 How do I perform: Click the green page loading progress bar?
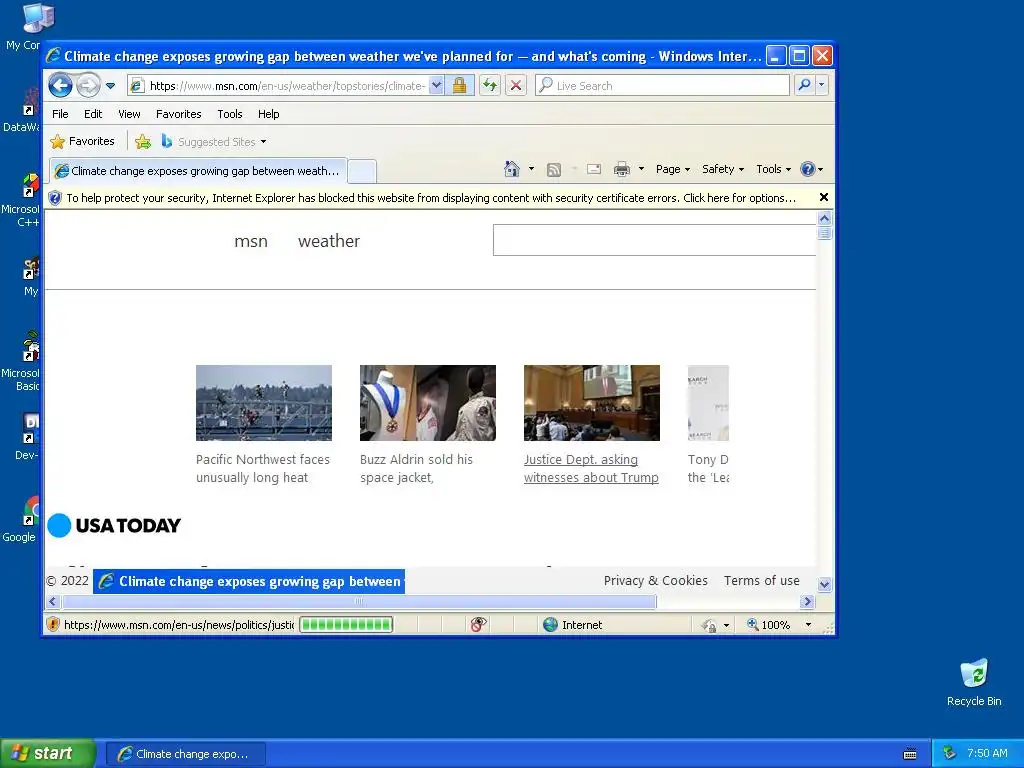[346, 625]
